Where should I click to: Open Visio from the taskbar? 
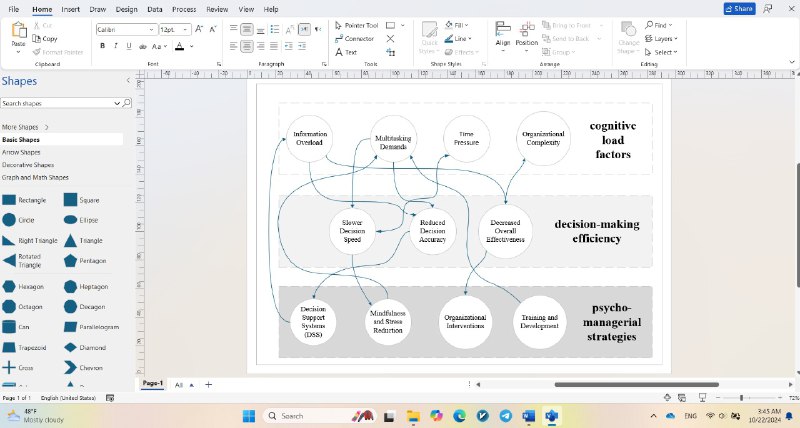pyautogui.click(x=551, y=416)
